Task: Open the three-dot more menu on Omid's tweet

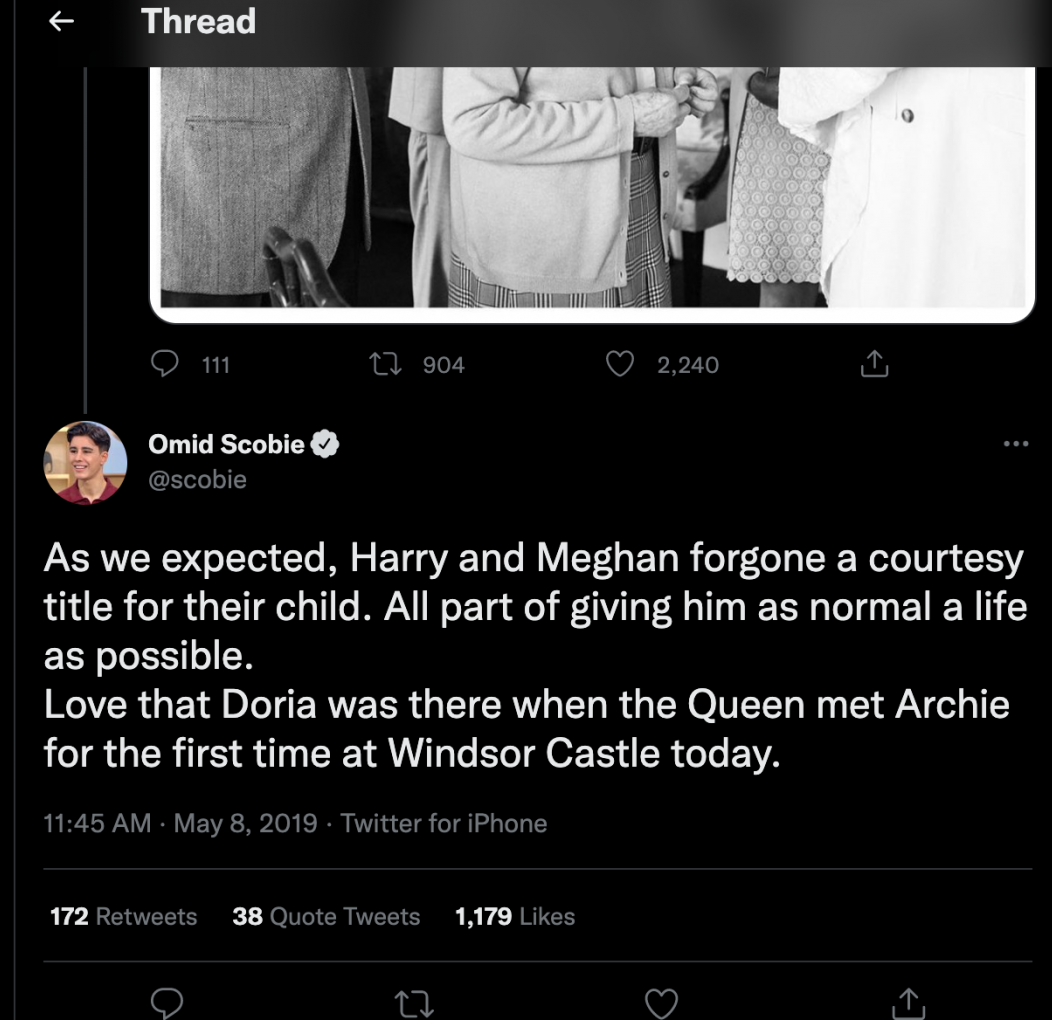Action: (1015, 444)
